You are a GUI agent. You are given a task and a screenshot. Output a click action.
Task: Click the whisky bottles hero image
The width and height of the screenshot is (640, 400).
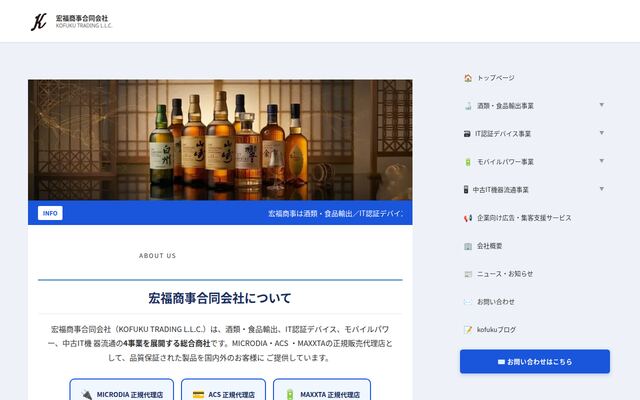[x=220, y=140]
